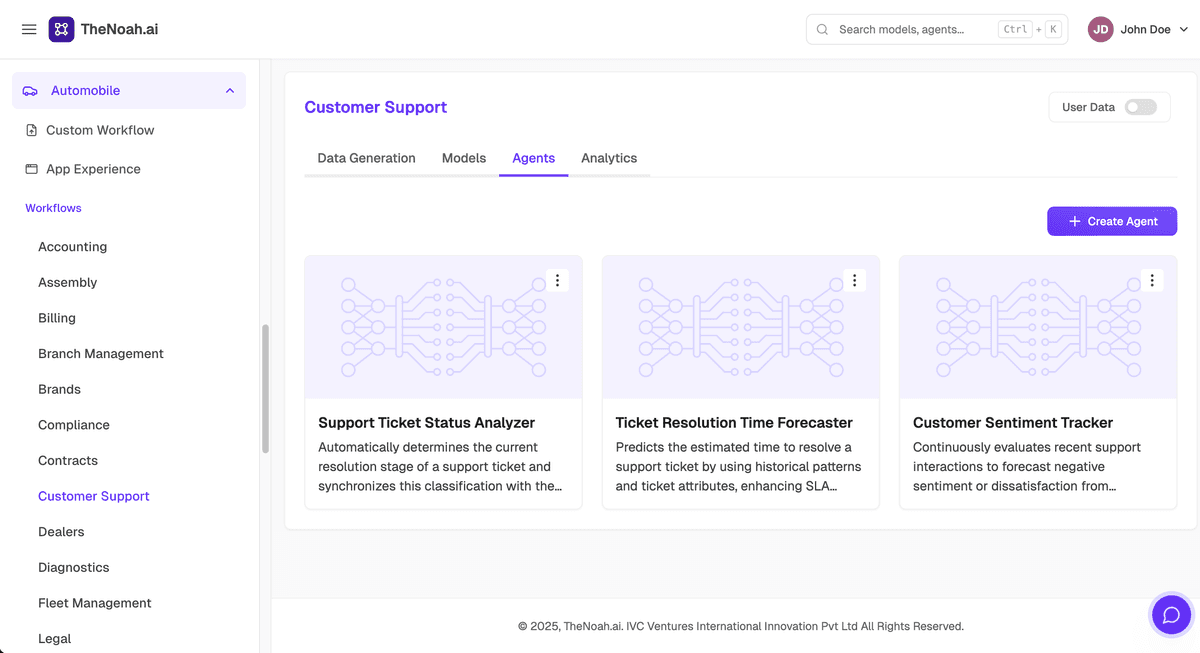Open Support Ticket Status Analyzer card thumbnail
Screen dimensions: 1200x653
[443, 327]
